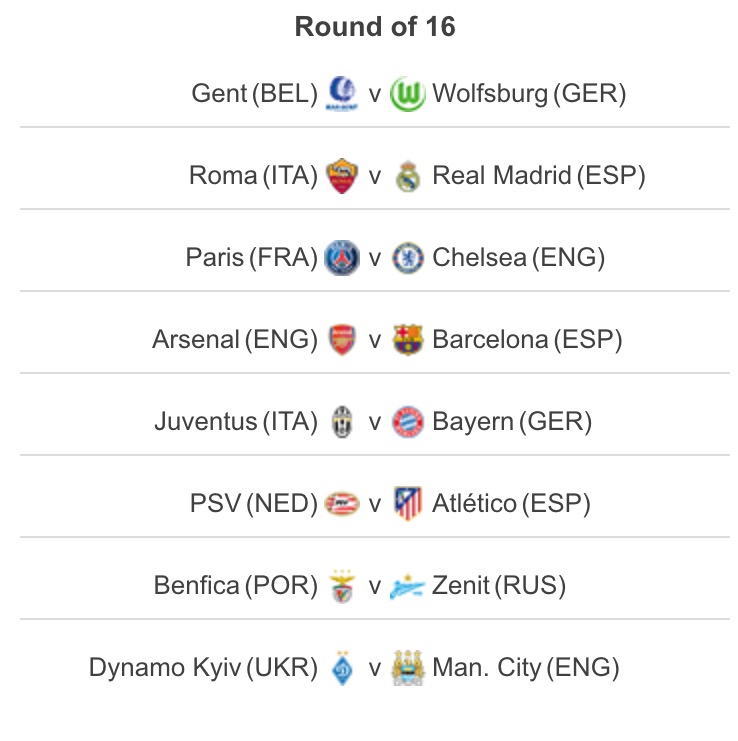Open the Paris Saint-Germain badge
Image resolution: width=738 pixels, height=741 pixels.
pyautogui.click(x=342, y=258)
